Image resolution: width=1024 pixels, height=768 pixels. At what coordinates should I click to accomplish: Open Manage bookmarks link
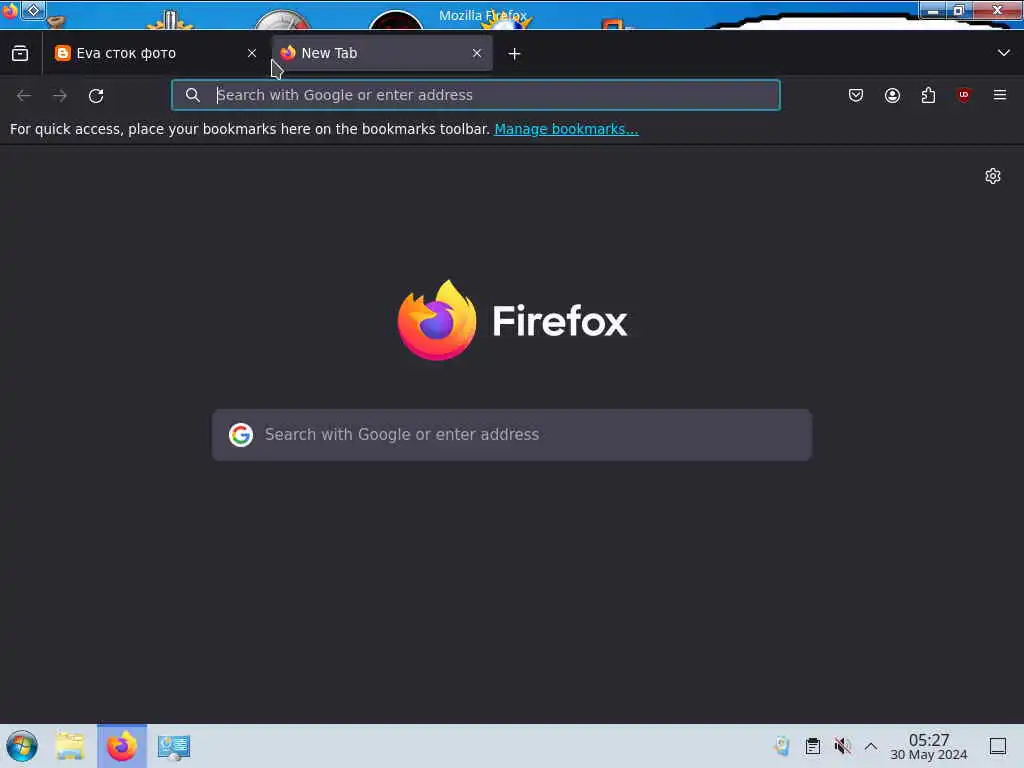tap(566, 129)
